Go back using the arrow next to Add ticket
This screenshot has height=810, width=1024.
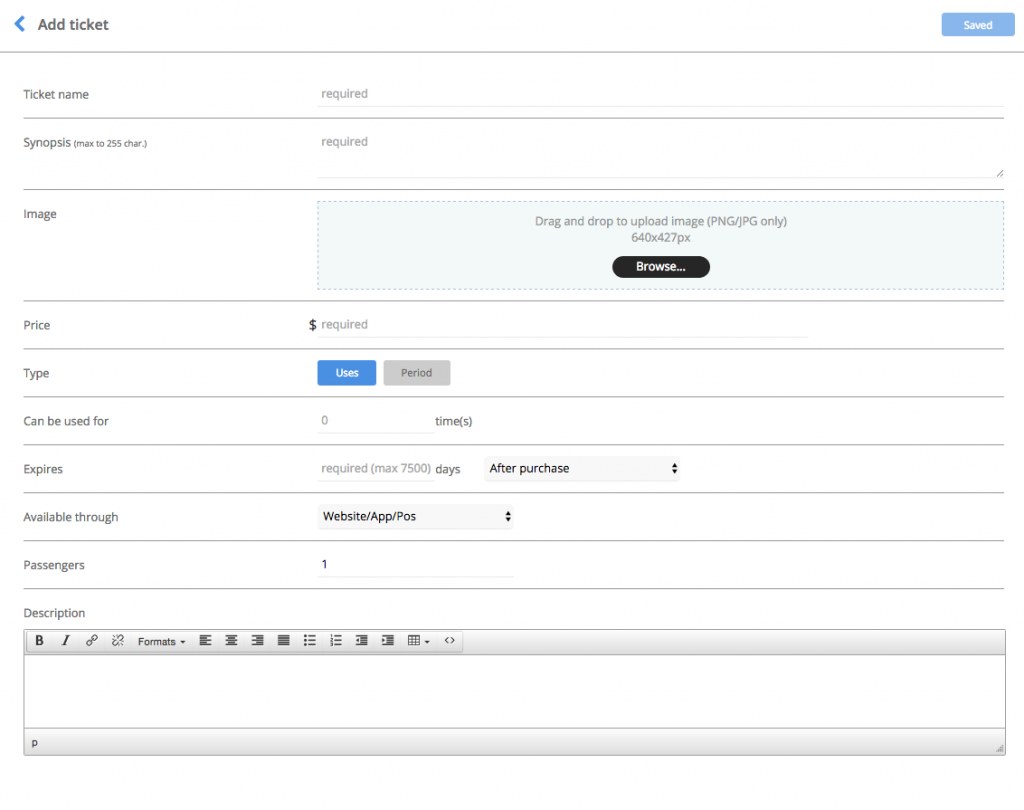point(19,23)
